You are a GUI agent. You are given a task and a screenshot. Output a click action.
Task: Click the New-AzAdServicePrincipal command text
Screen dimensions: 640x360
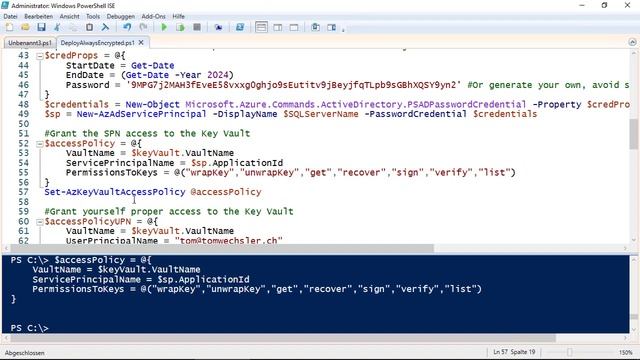pyautogui.click(x=141, y=114)
